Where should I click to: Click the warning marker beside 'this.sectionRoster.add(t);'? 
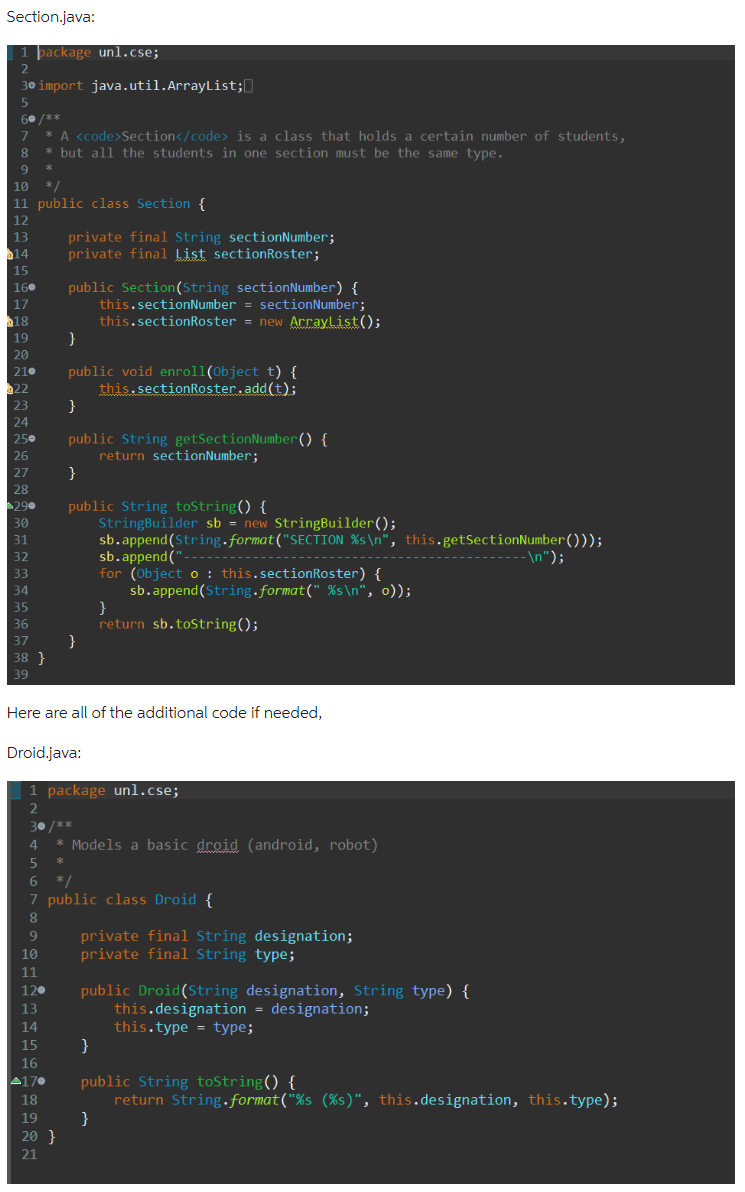(x=10, y=389)
